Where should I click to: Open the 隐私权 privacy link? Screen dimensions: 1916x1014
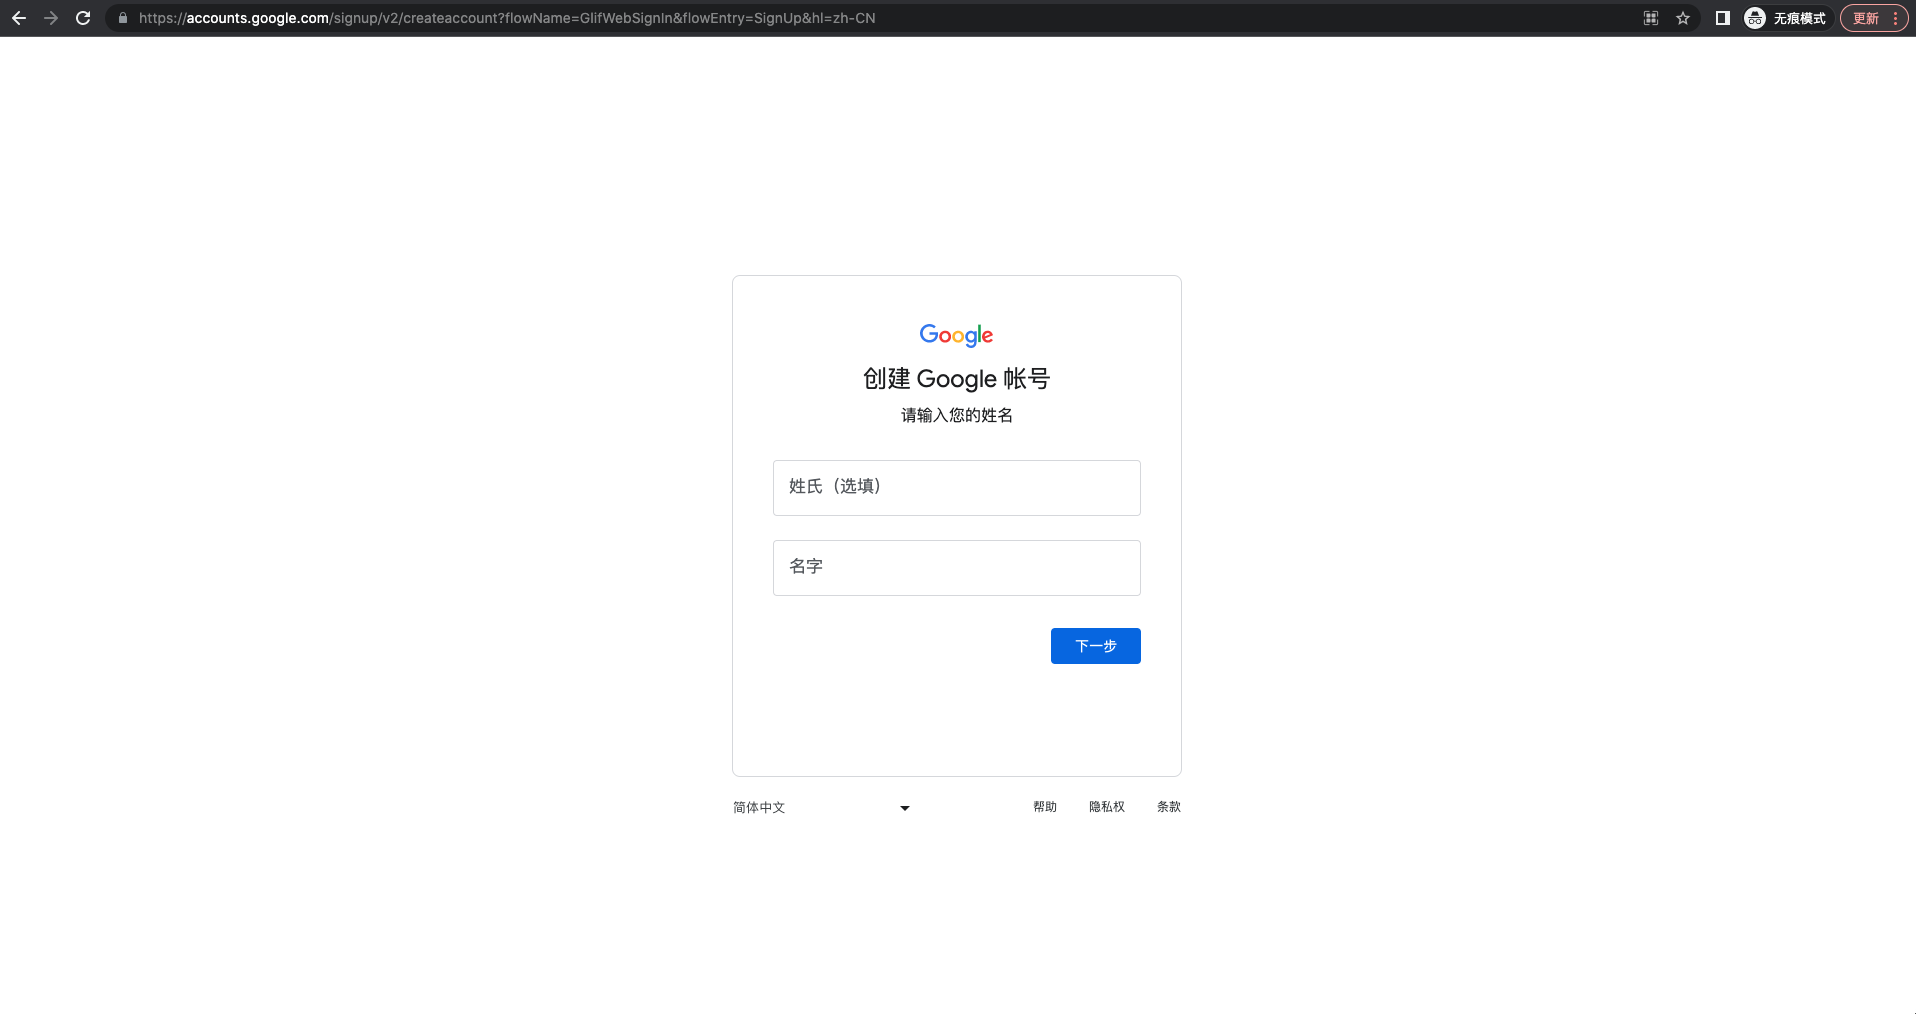coord(1106,807)
